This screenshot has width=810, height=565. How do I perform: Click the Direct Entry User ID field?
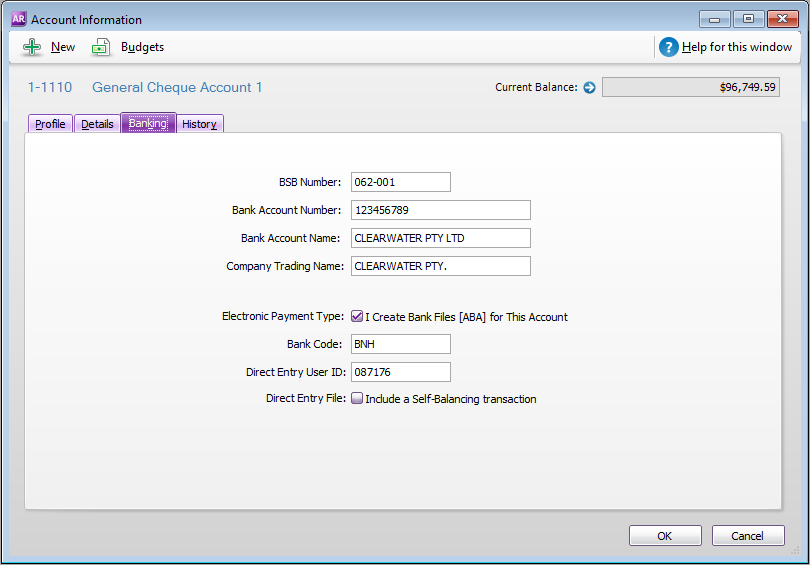(x=400, y=372)
